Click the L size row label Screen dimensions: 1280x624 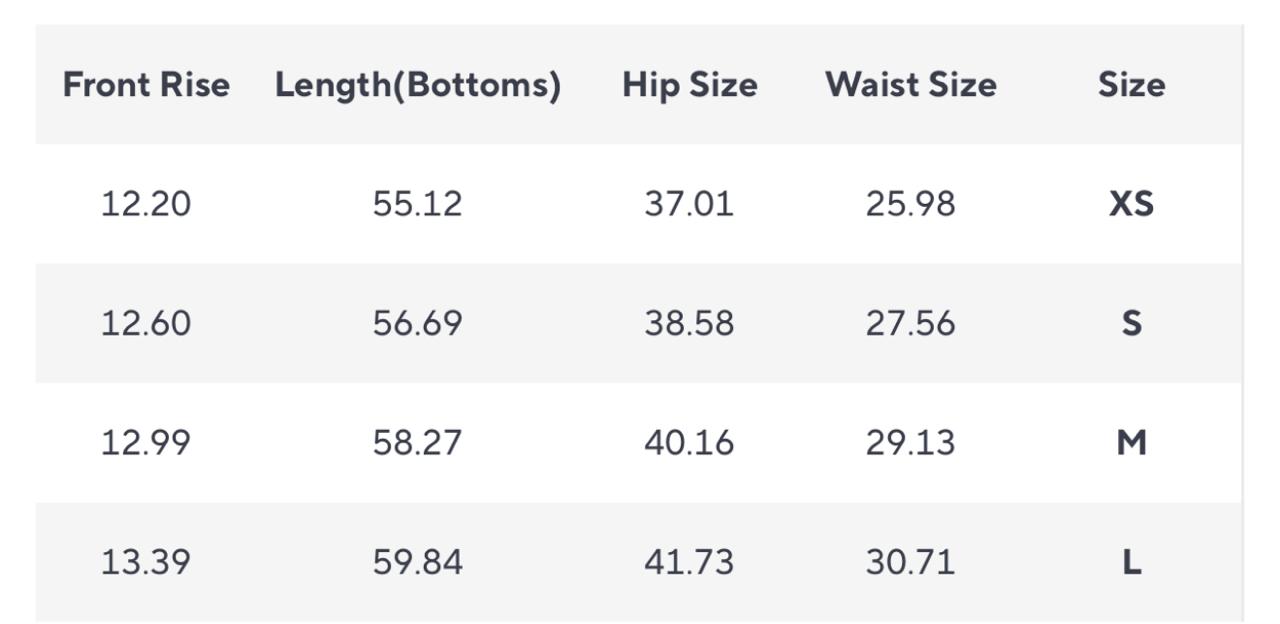coord(1131,562)
